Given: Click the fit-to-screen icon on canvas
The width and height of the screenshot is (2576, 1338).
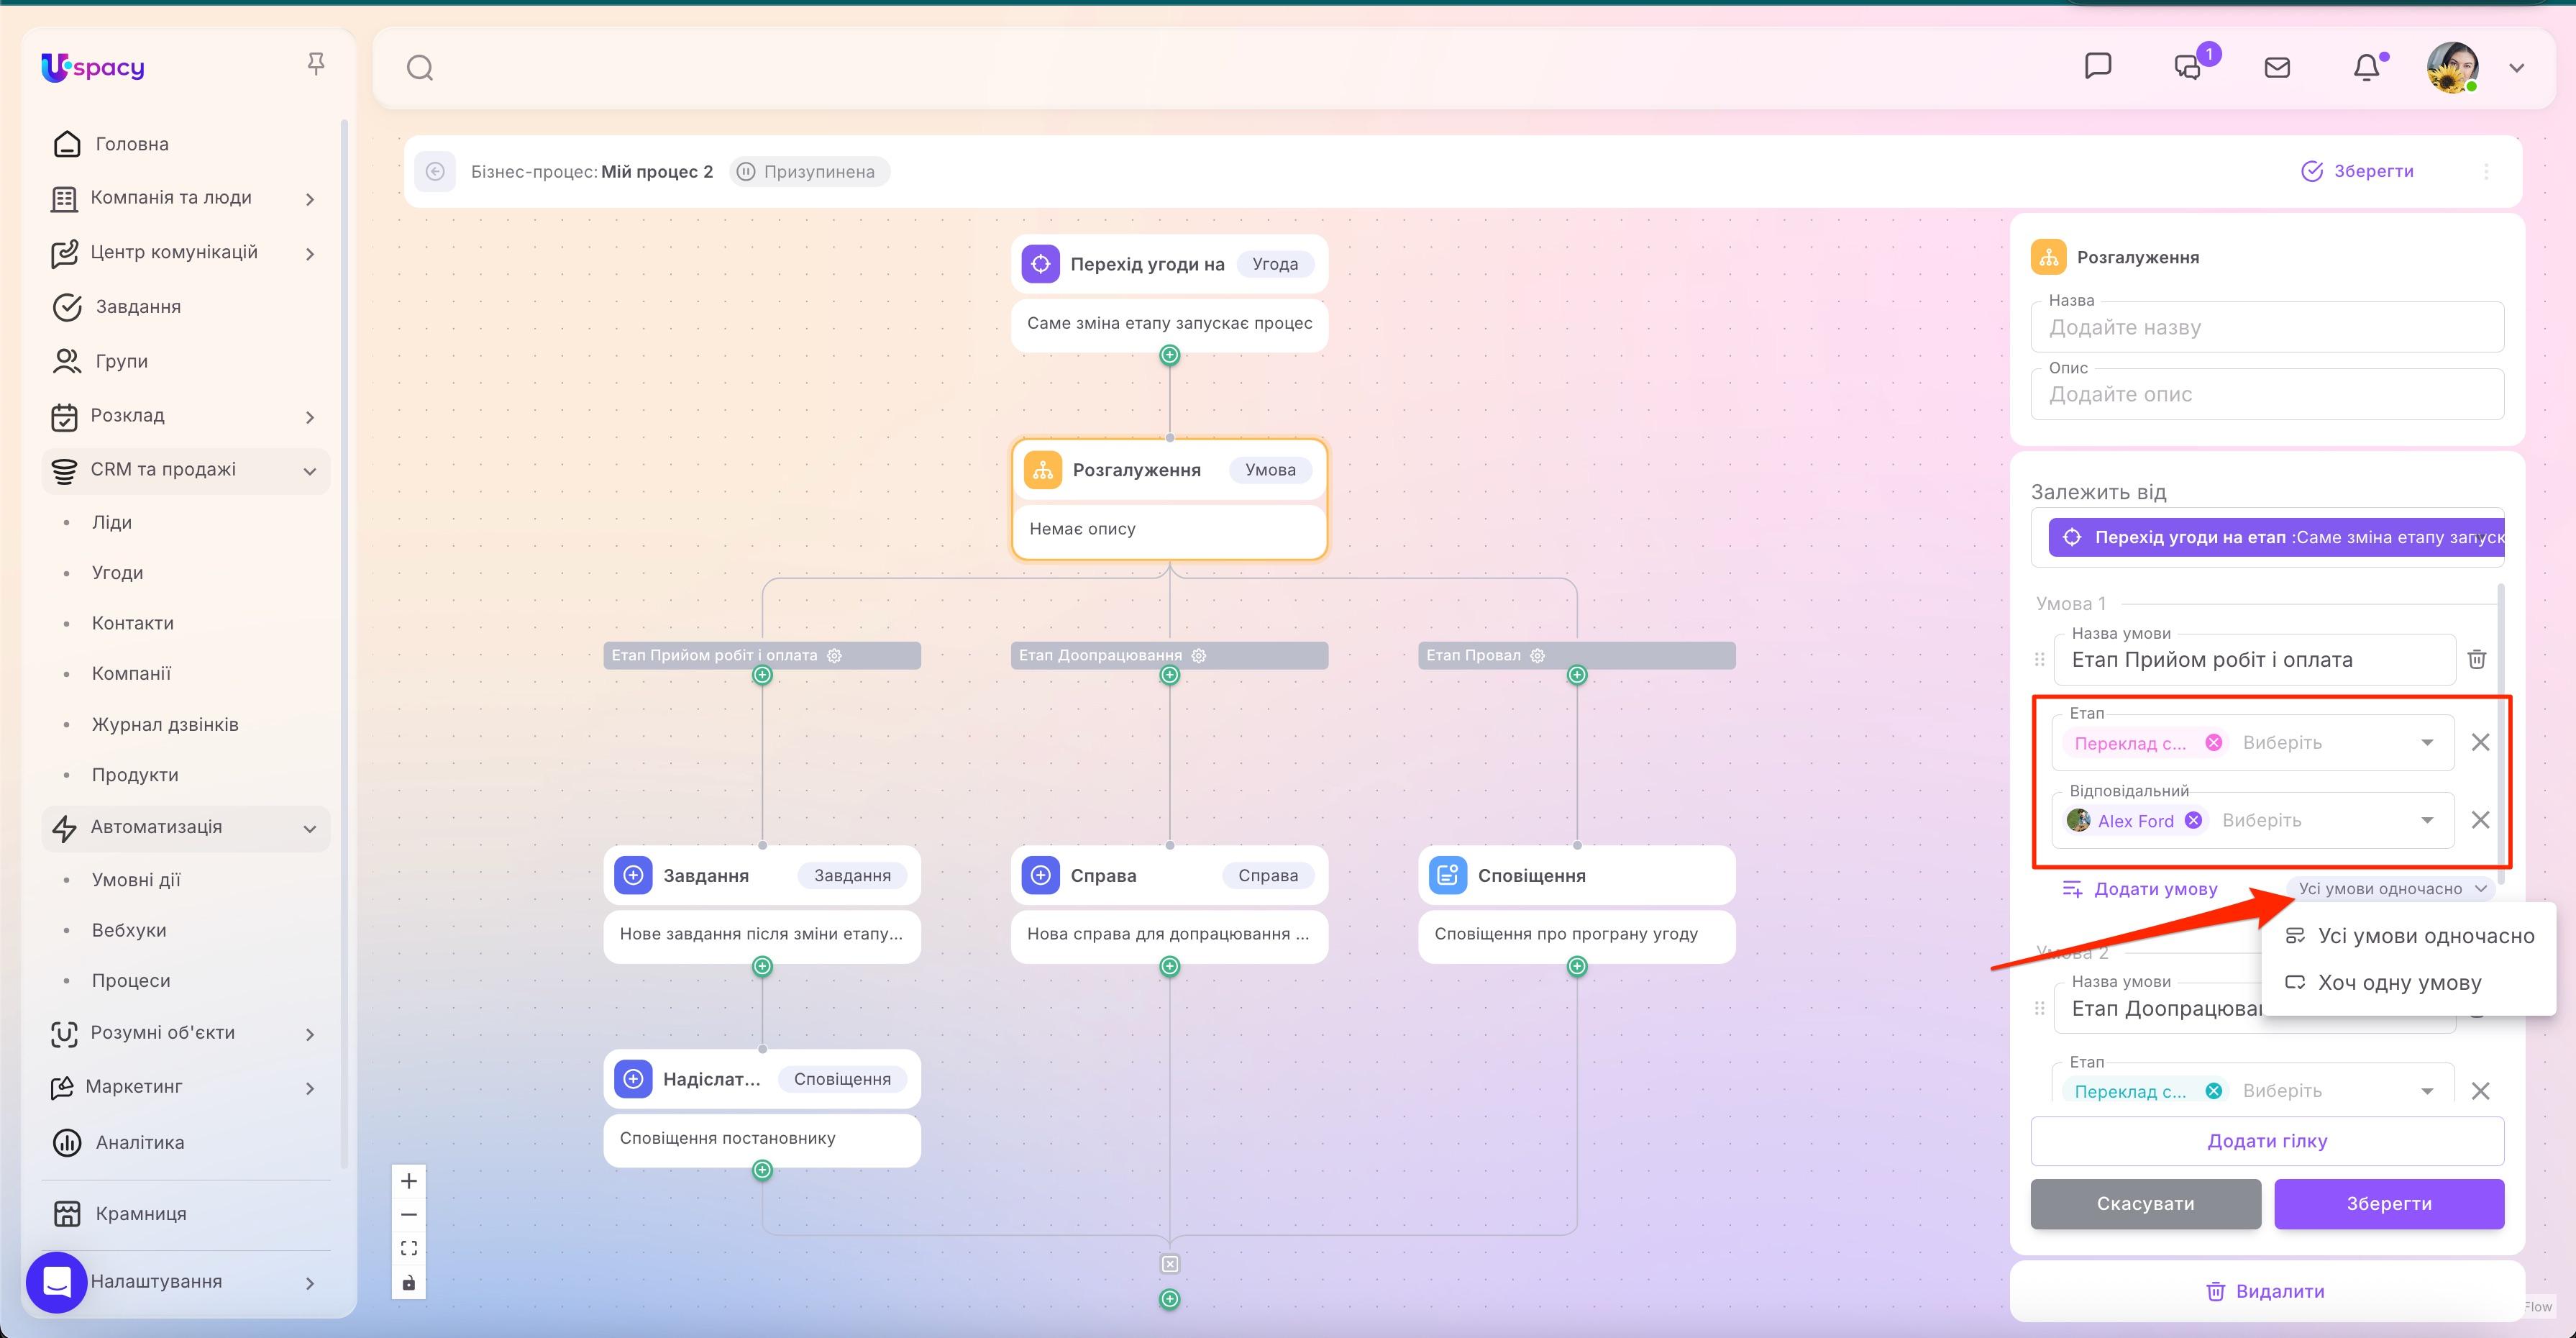Looking at the screenshot, I should [409, 1247].
